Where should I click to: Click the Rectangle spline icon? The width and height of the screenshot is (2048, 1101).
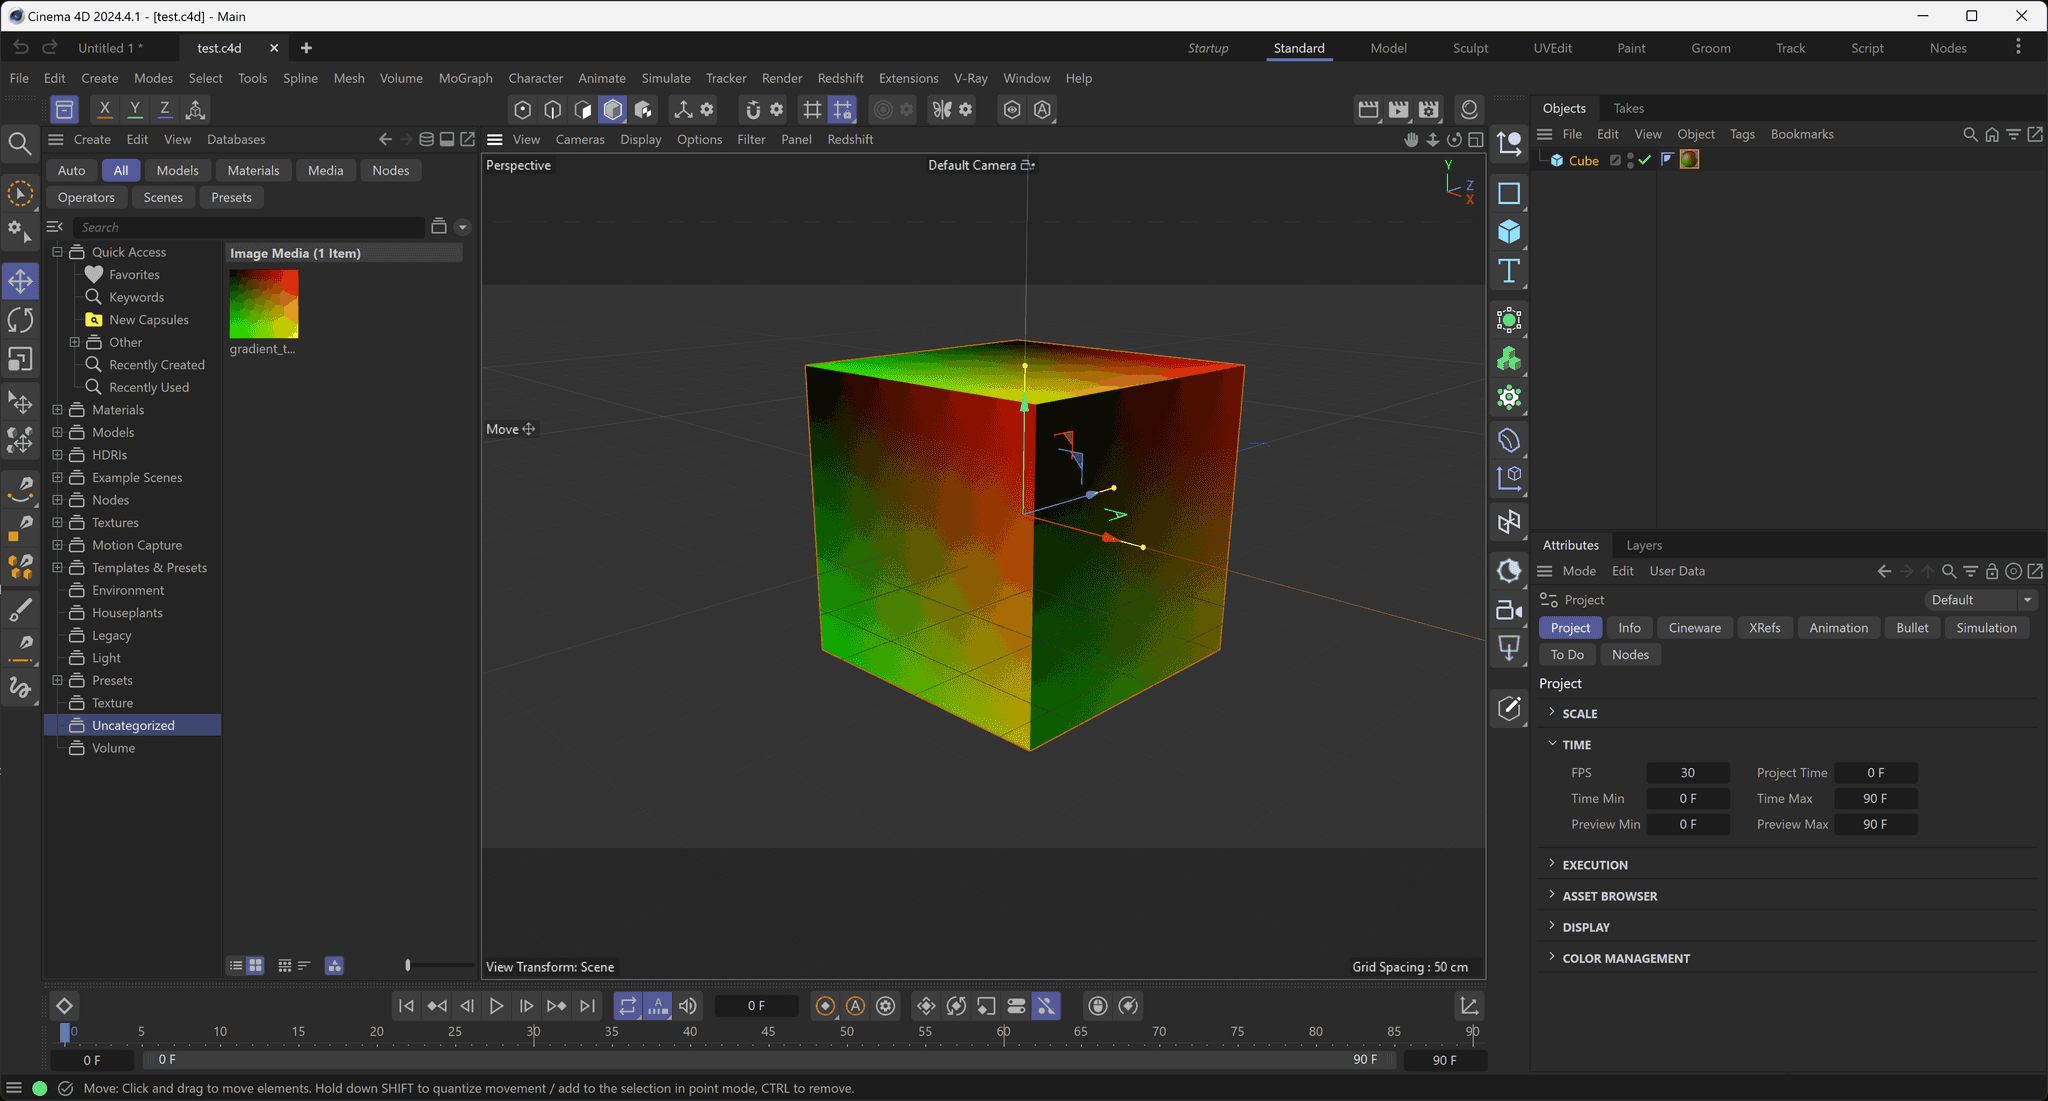point(1509,193)
